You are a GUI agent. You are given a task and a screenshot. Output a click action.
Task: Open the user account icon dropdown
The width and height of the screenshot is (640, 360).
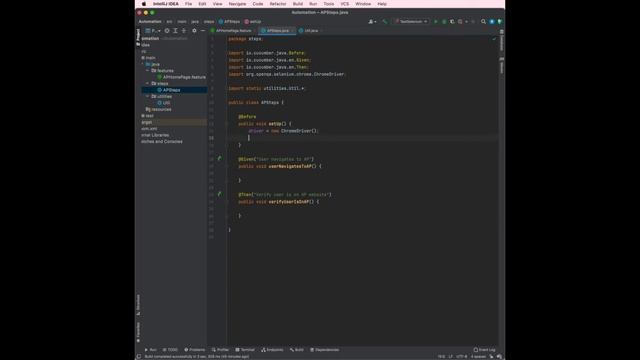[x=372, y=22]
